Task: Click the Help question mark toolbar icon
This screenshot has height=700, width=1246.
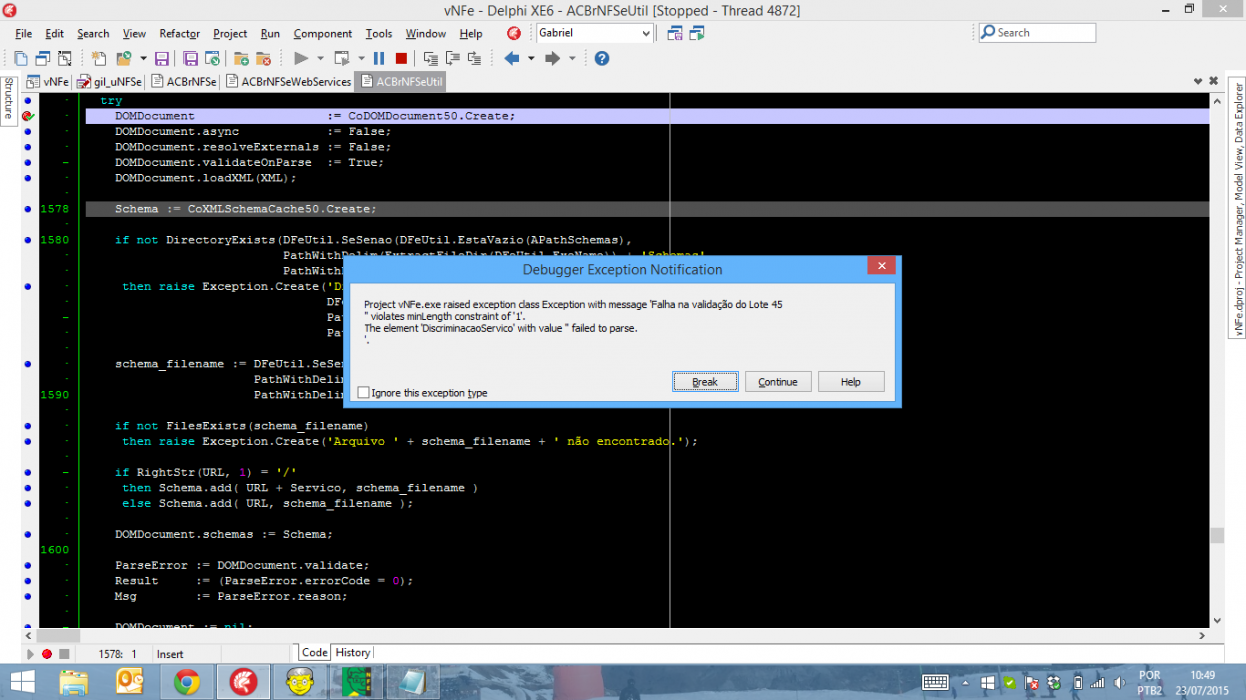Action: click(x=602, y=59)
